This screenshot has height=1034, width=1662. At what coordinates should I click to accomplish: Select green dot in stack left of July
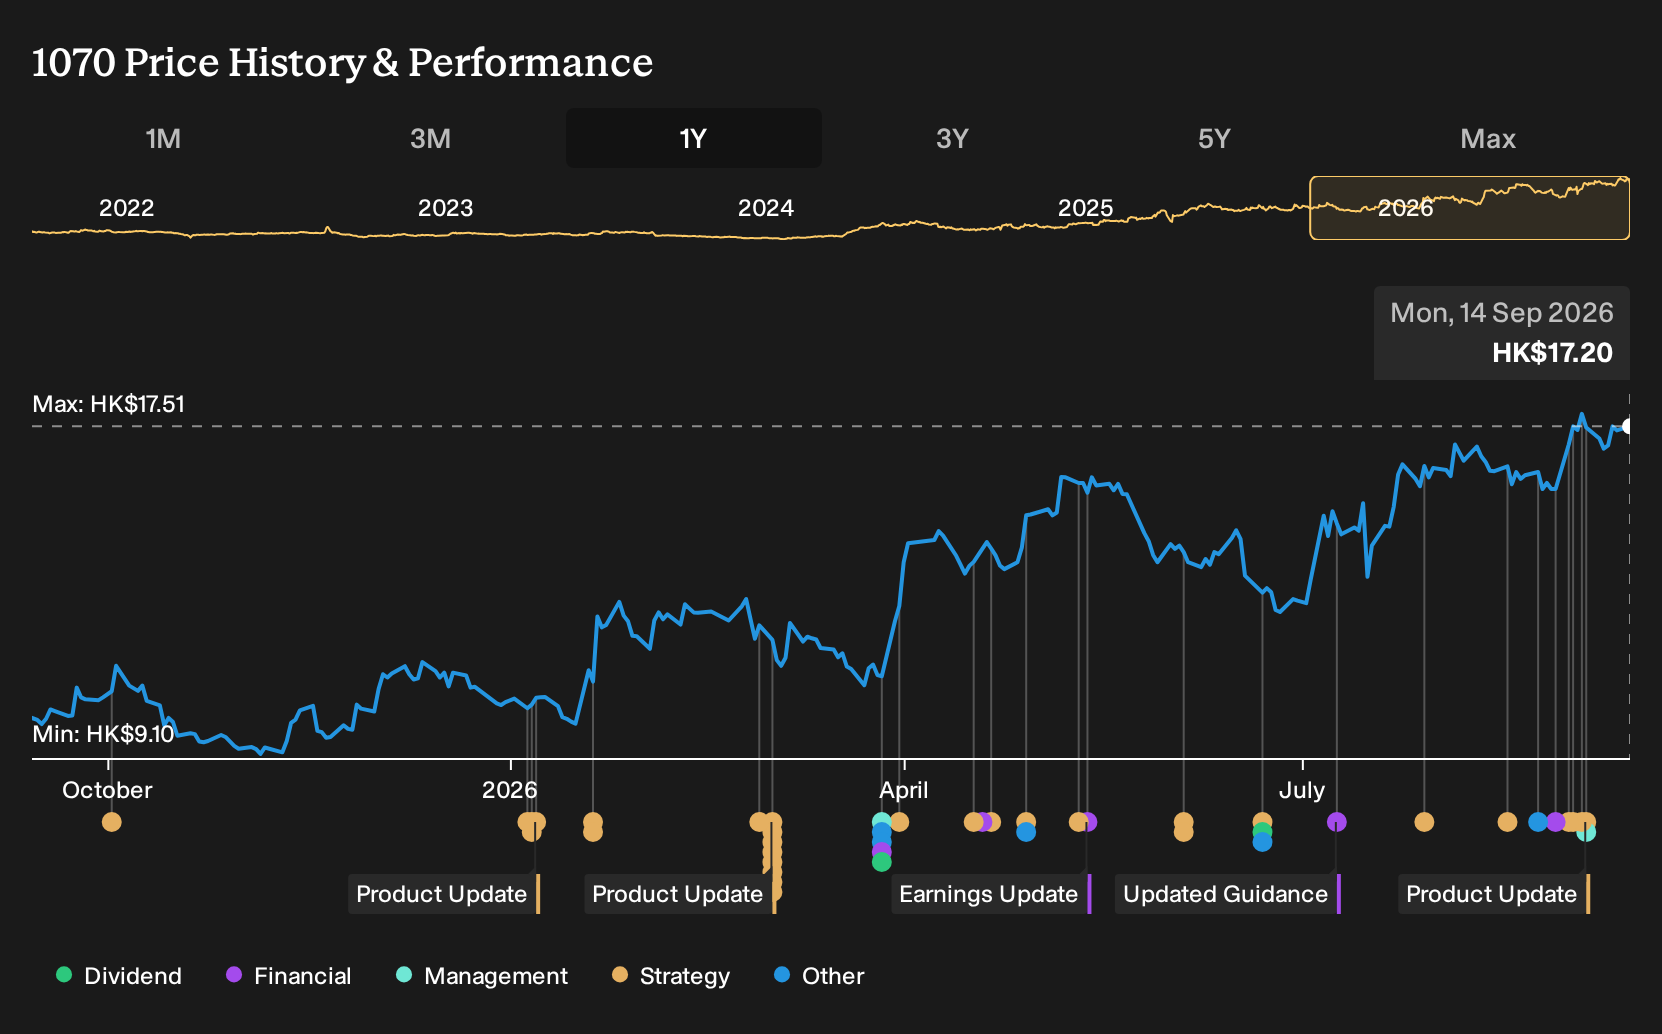[x=1262, y=832]
